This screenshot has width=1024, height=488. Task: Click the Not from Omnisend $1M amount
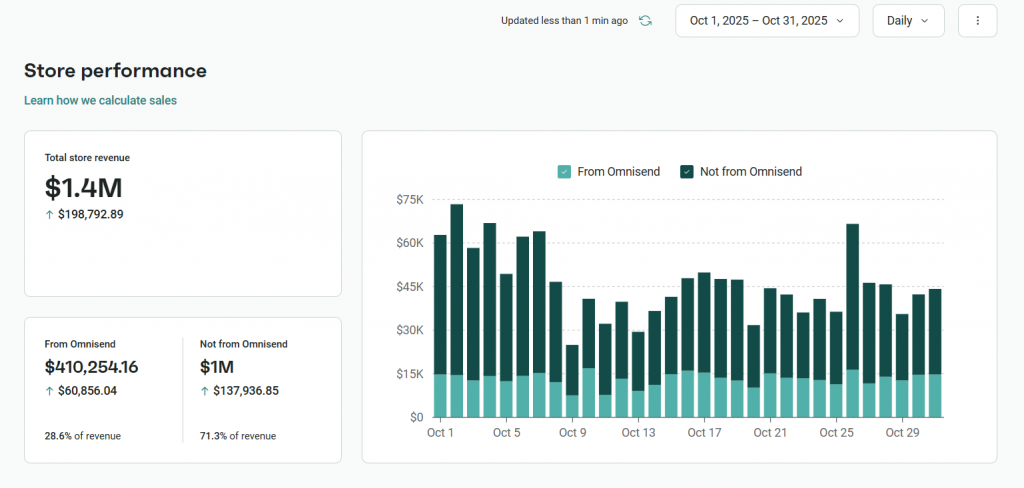click(x=217, y=367)
